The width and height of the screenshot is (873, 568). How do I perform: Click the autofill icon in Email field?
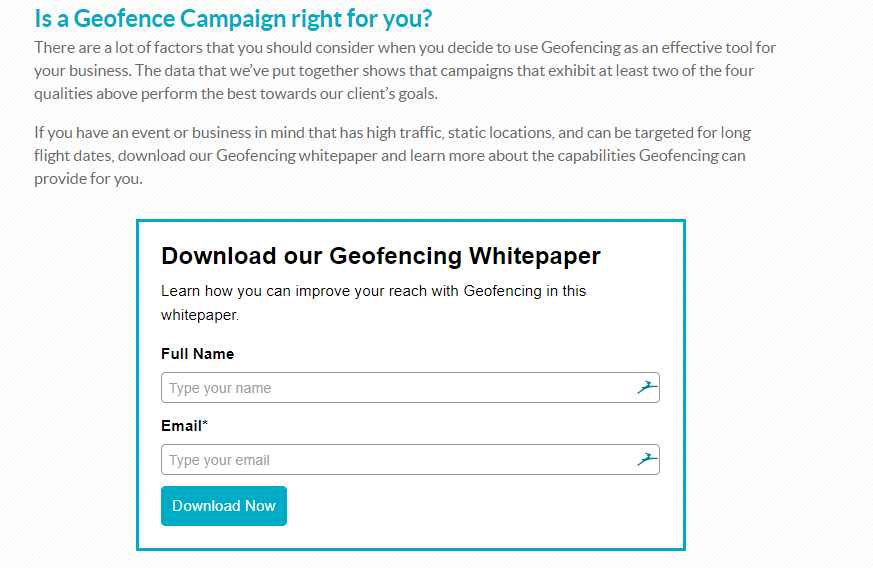(x=648, y=459)
